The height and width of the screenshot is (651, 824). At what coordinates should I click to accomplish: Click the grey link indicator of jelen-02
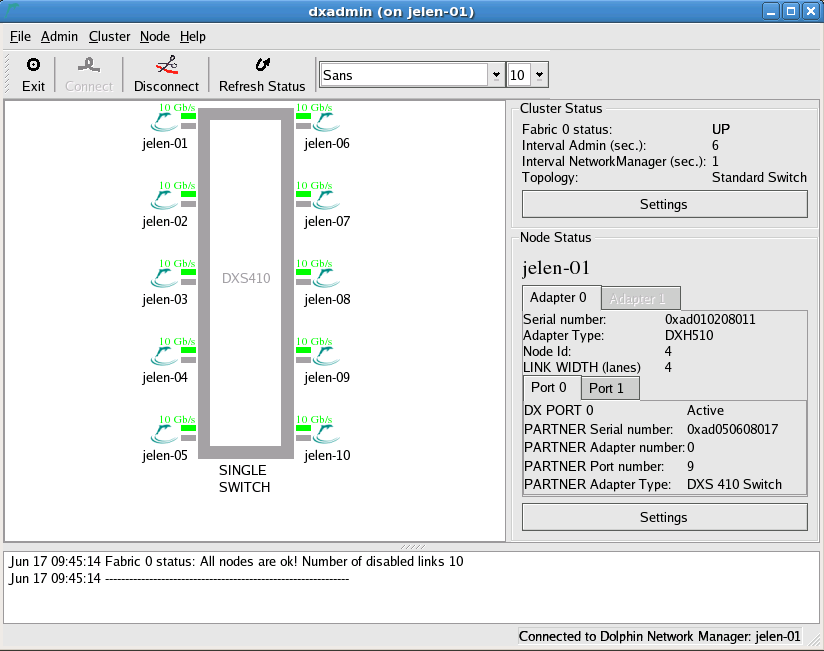(189, 204)
